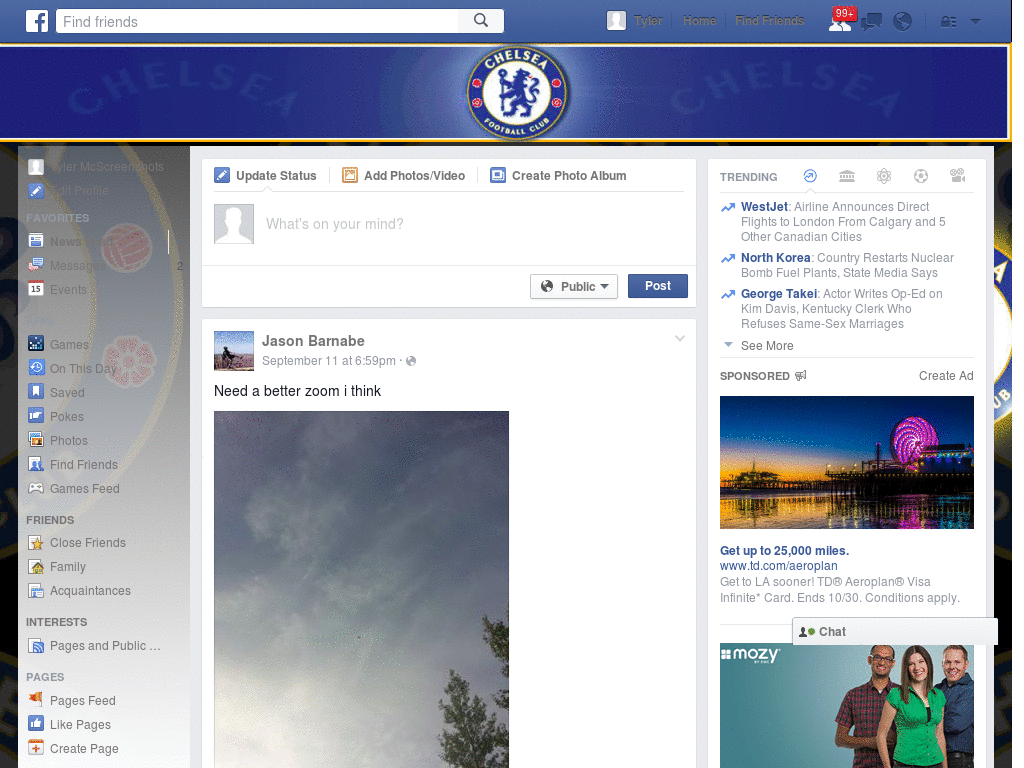Open the Public audience selector dropdown
Viewport: 1024px width, 768px height.
574,286
